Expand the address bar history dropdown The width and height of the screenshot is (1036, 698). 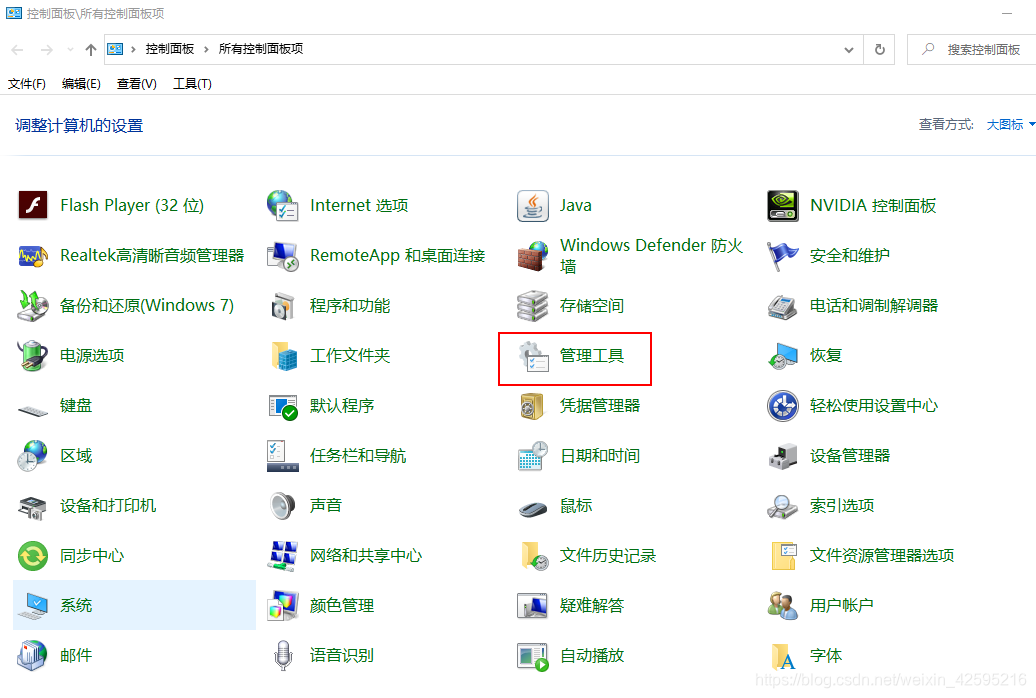[849, 50]
